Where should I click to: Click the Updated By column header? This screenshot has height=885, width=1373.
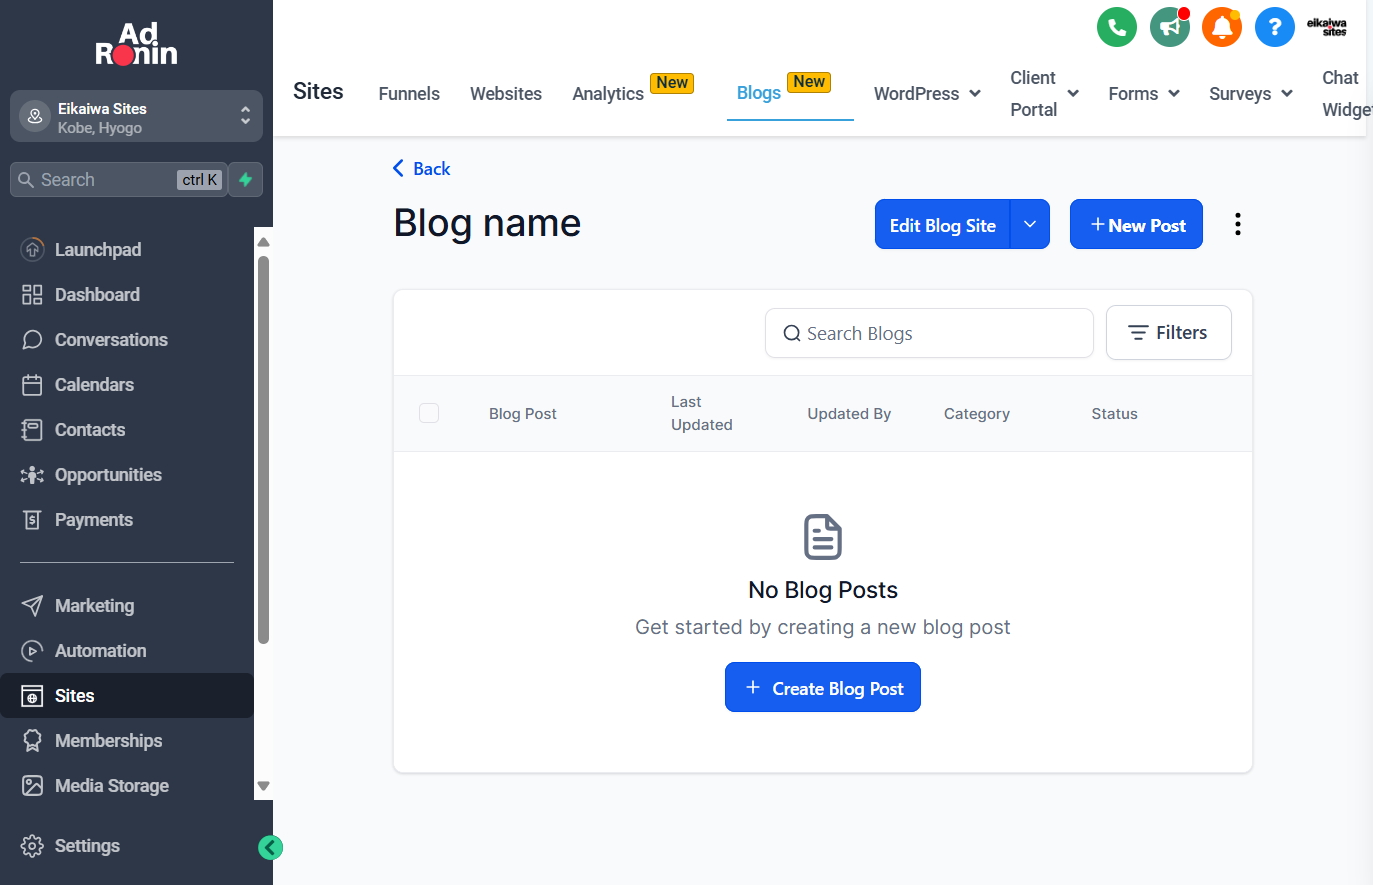pyautogui.click(x=849, y=414)
